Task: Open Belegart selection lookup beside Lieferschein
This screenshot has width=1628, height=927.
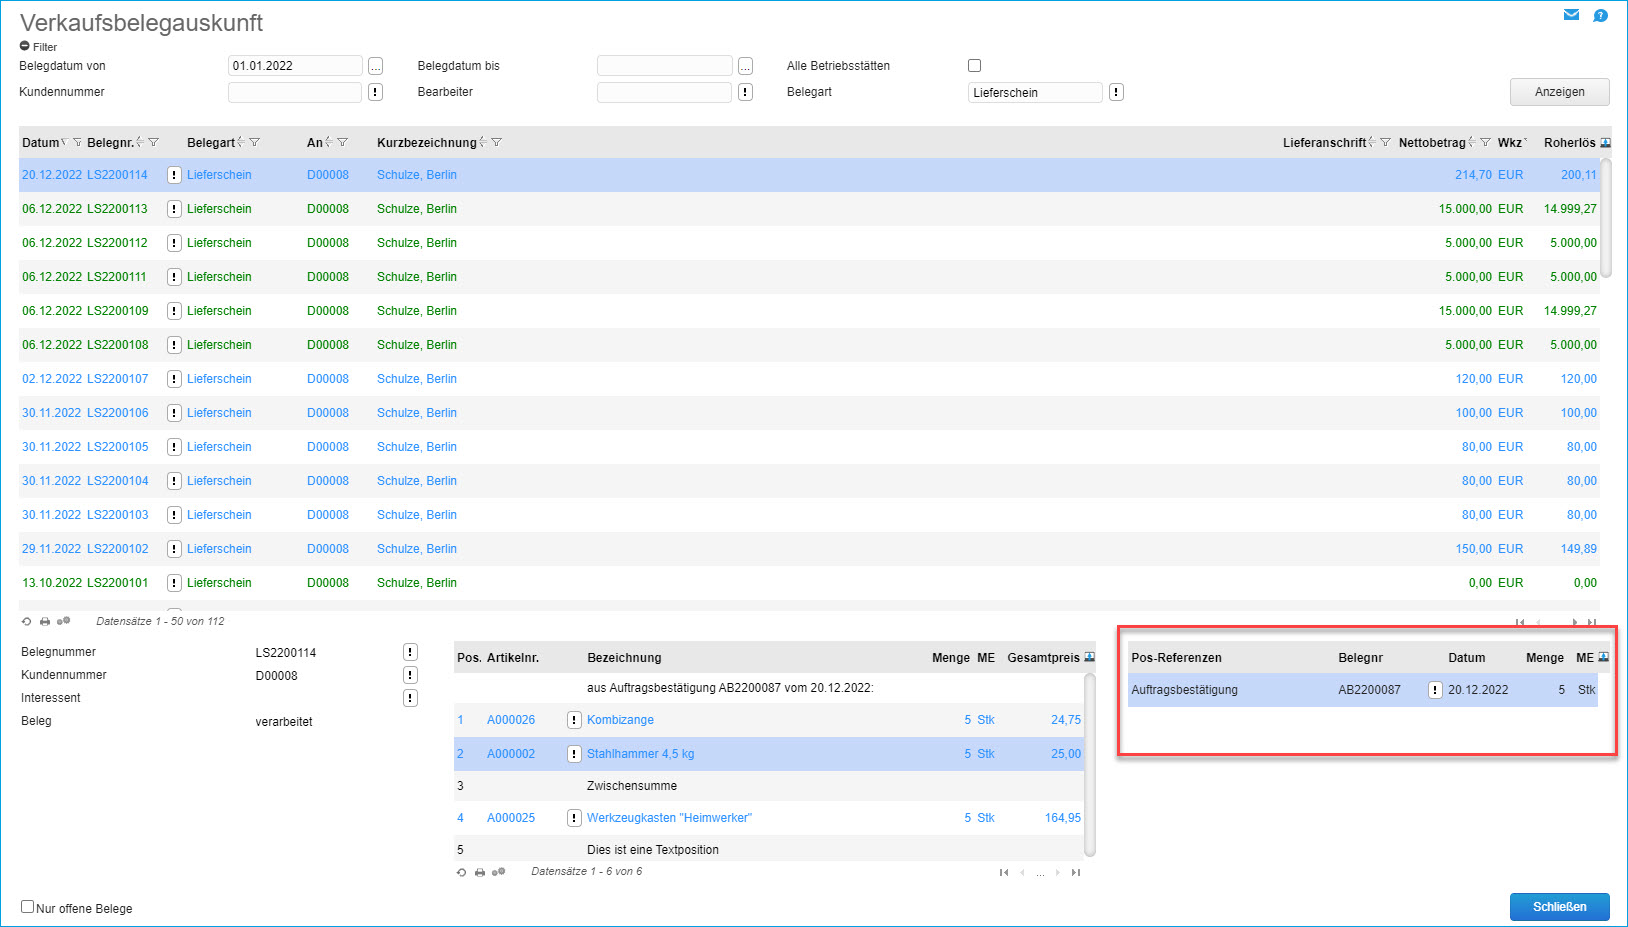Action: click(x=1116, y=92)
